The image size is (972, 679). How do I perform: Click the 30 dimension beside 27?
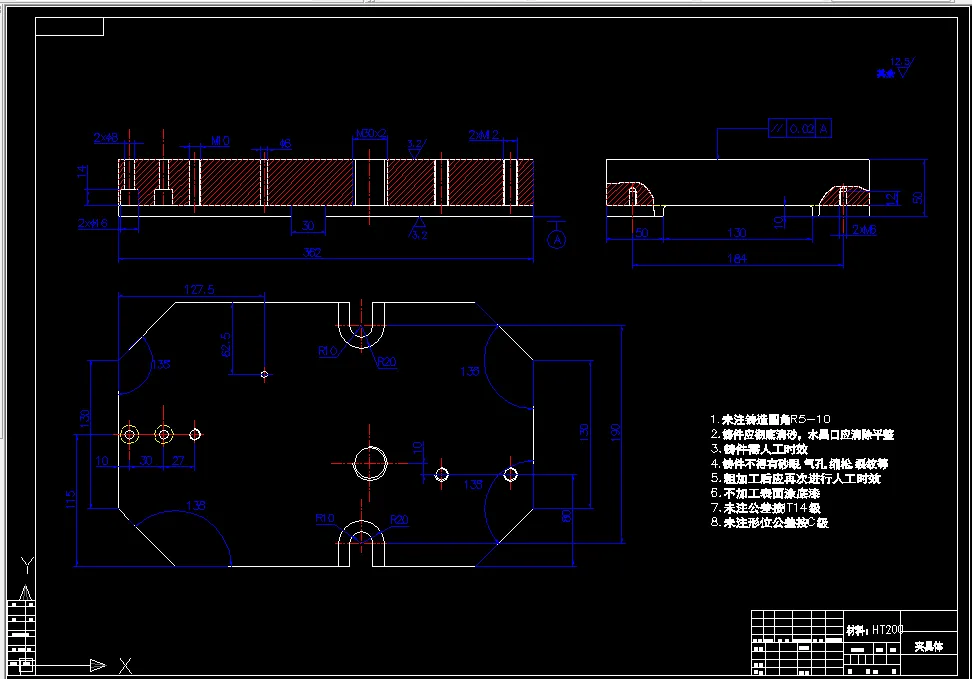[146, 460]
